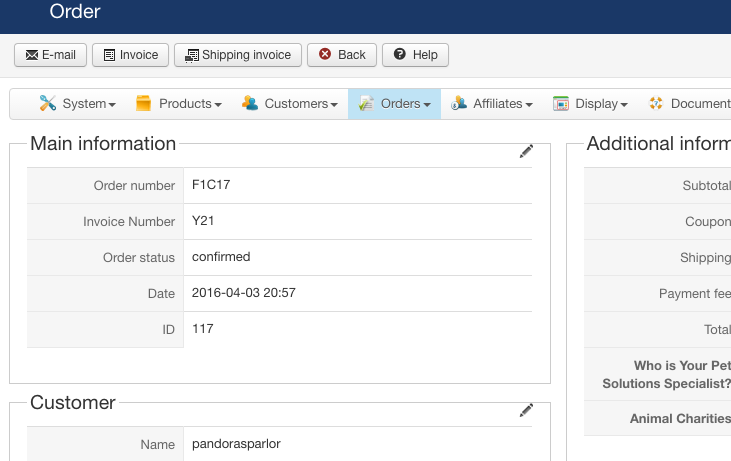Open the Display dropdown caret

[623, 105]
